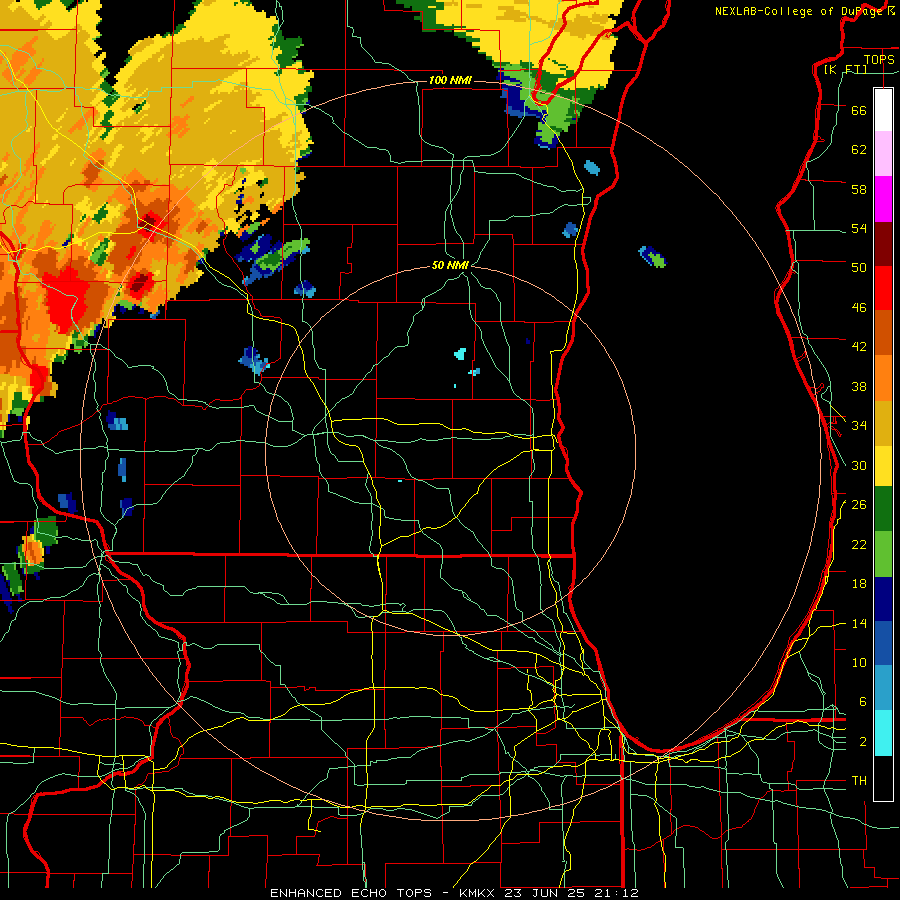Click the gold legend swatch
The image size is (900, 900).
tap(883, 423)
